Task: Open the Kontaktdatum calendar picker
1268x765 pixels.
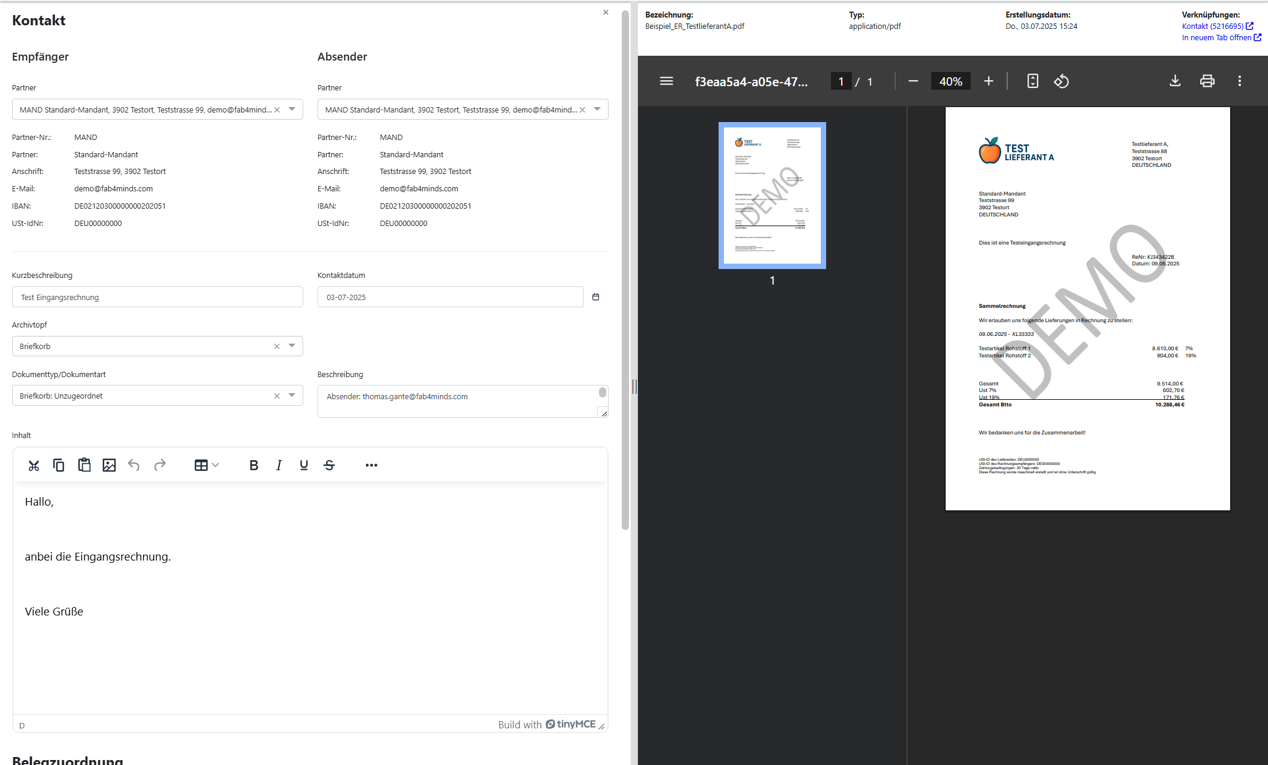Action: coord(596,297)
